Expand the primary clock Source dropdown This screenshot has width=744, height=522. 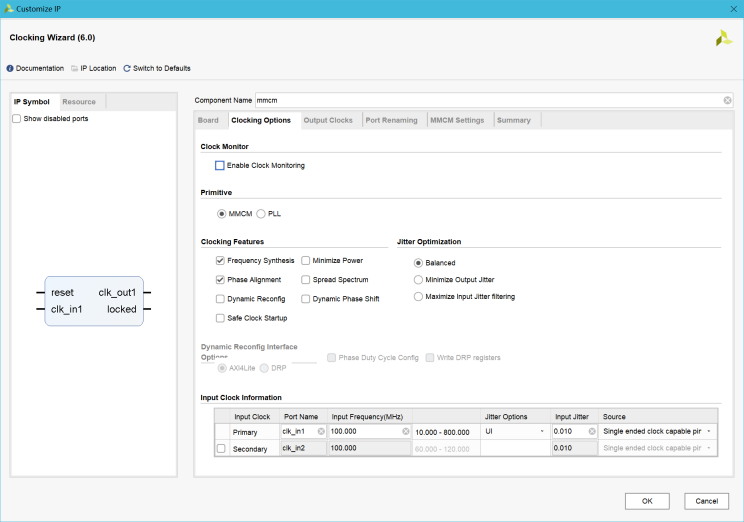pyautogui.click(x=709, y=432)
